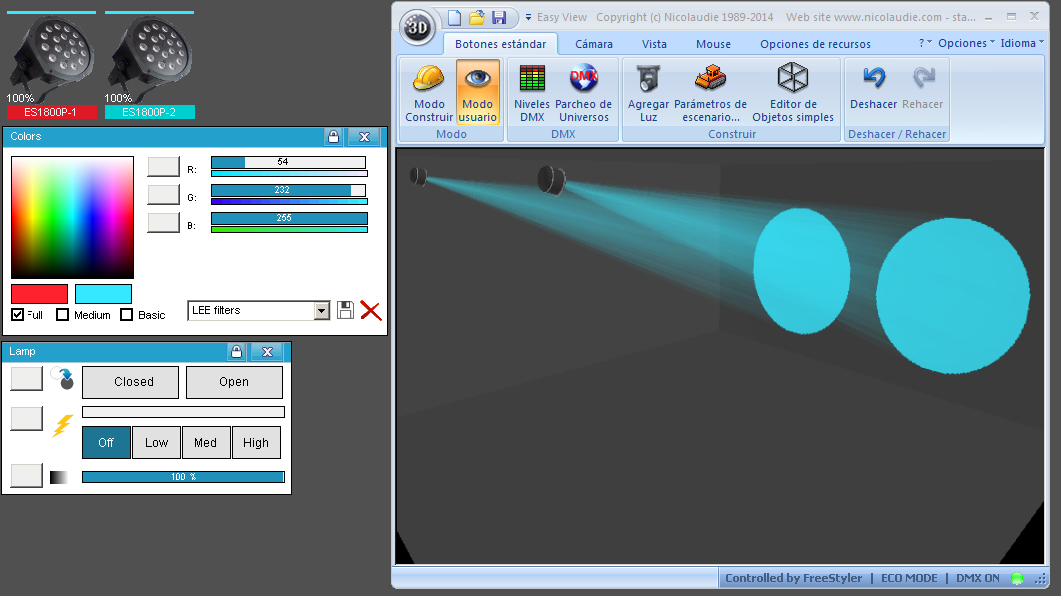This screenshot has width=1061, height=596.
Task: Enable the Medium checkbox
Action: pyautogui.click(x=62, y=315)
